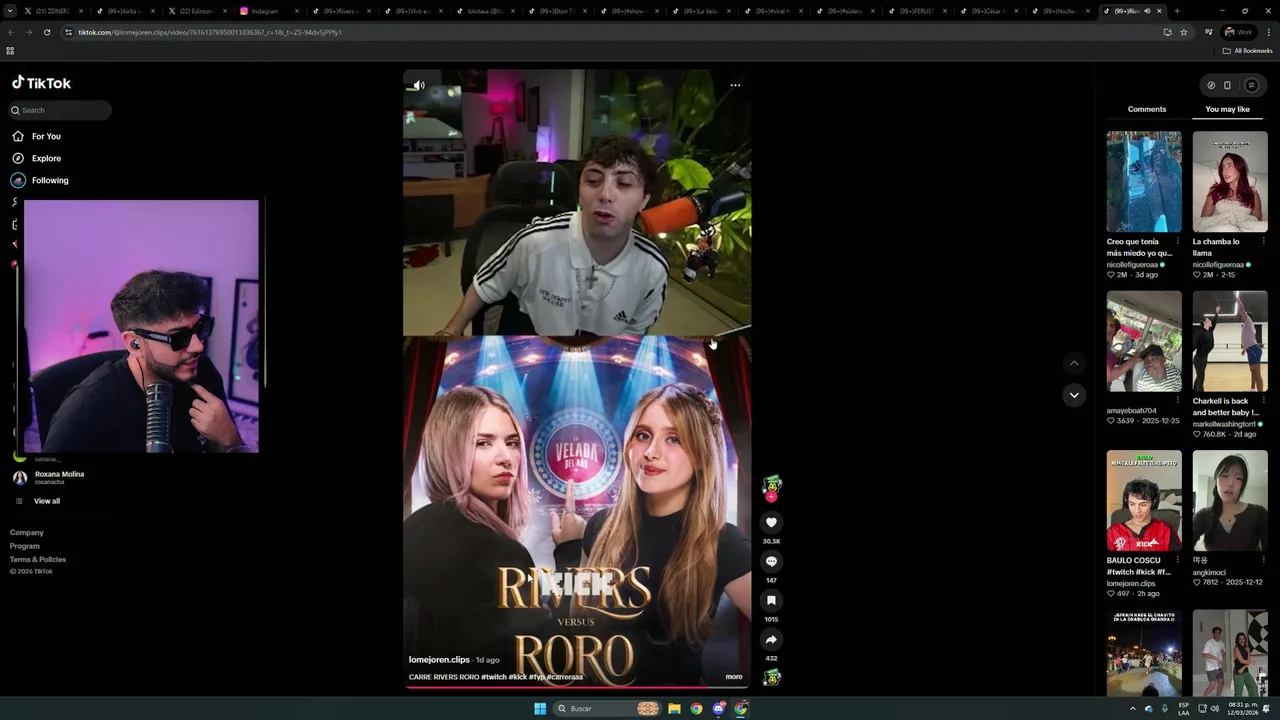Click the nicollefigueroaa username under first card
This screenshot has width=1280, height=720.
tap(1132, 264)
